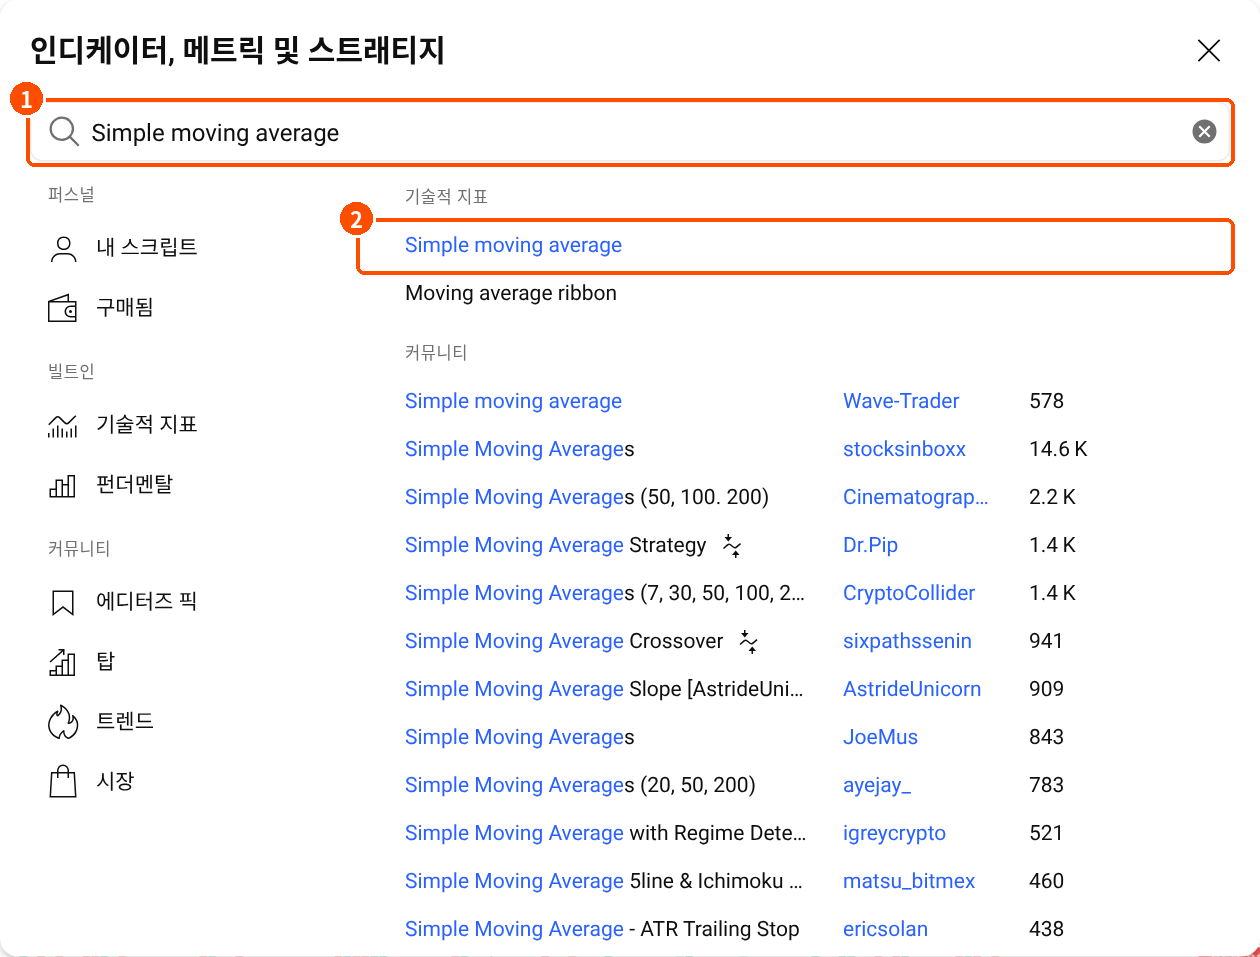This screenshot has width=1260, height=957.
Task: Select Simple Moving Averages (20, 50, 200)
Action: 580,785
